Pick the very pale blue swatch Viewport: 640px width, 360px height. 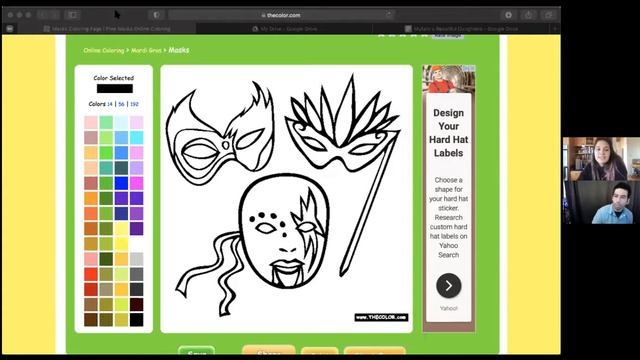point(121,122)
